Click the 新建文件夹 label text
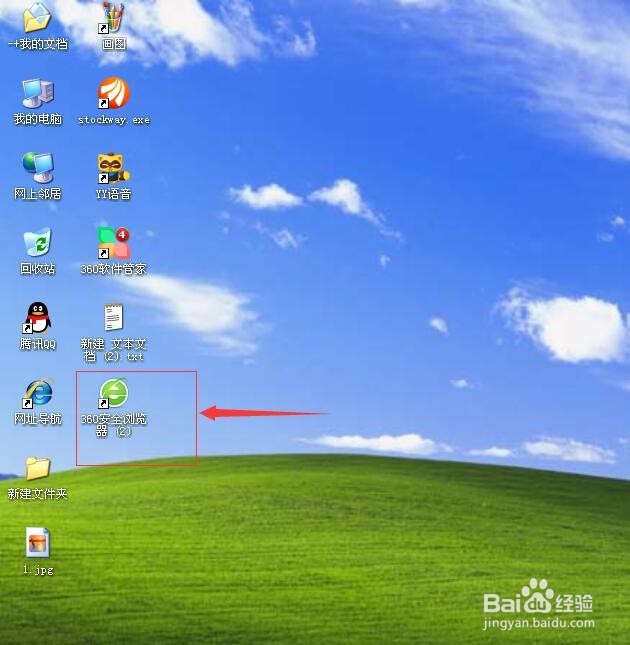The height and width of the screenshot is (645, 630). [37, 494]
